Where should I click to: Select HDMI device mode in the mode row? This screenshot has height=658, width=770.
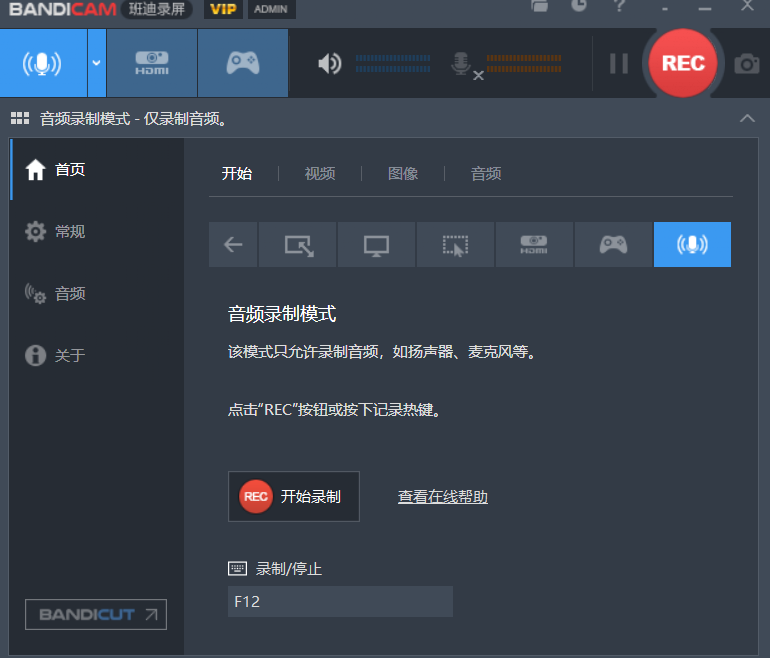coord(534,245)
